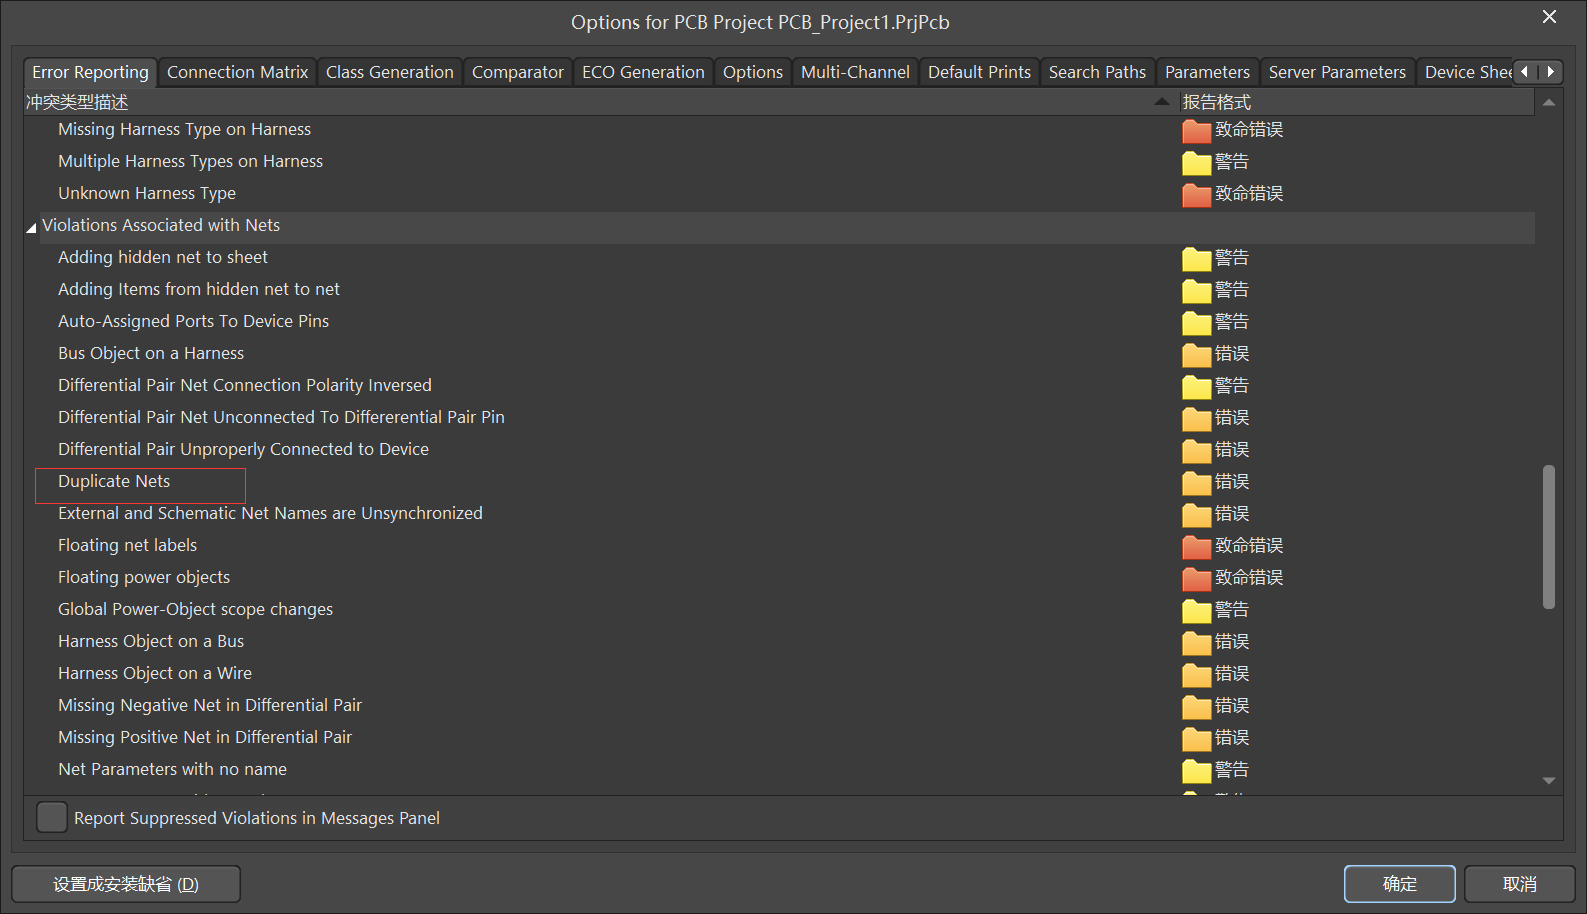Click error icon for External and Schematic Net Names
The image size is (1587, 914).
click(1196, 514)
